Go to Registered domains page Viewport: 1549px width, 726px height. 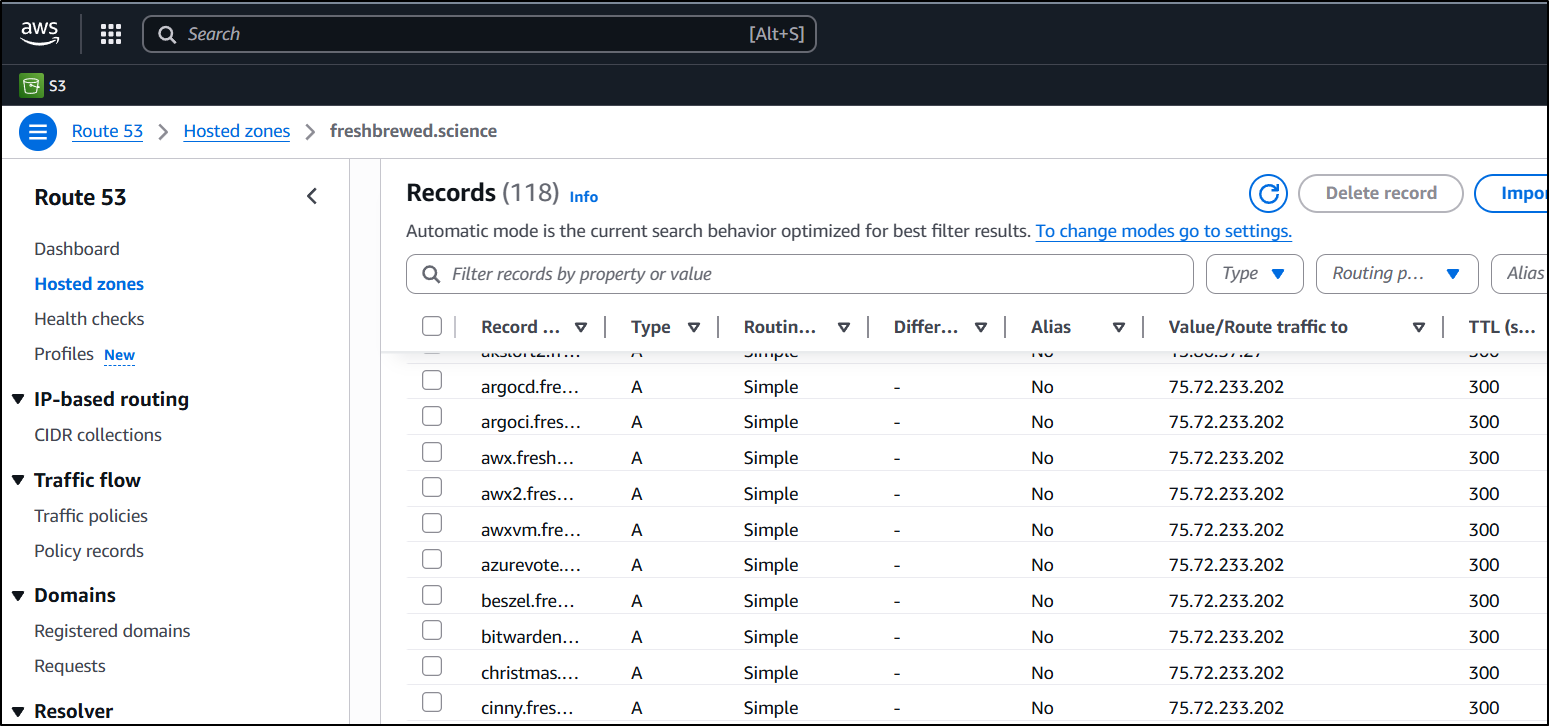click(112, 631)
